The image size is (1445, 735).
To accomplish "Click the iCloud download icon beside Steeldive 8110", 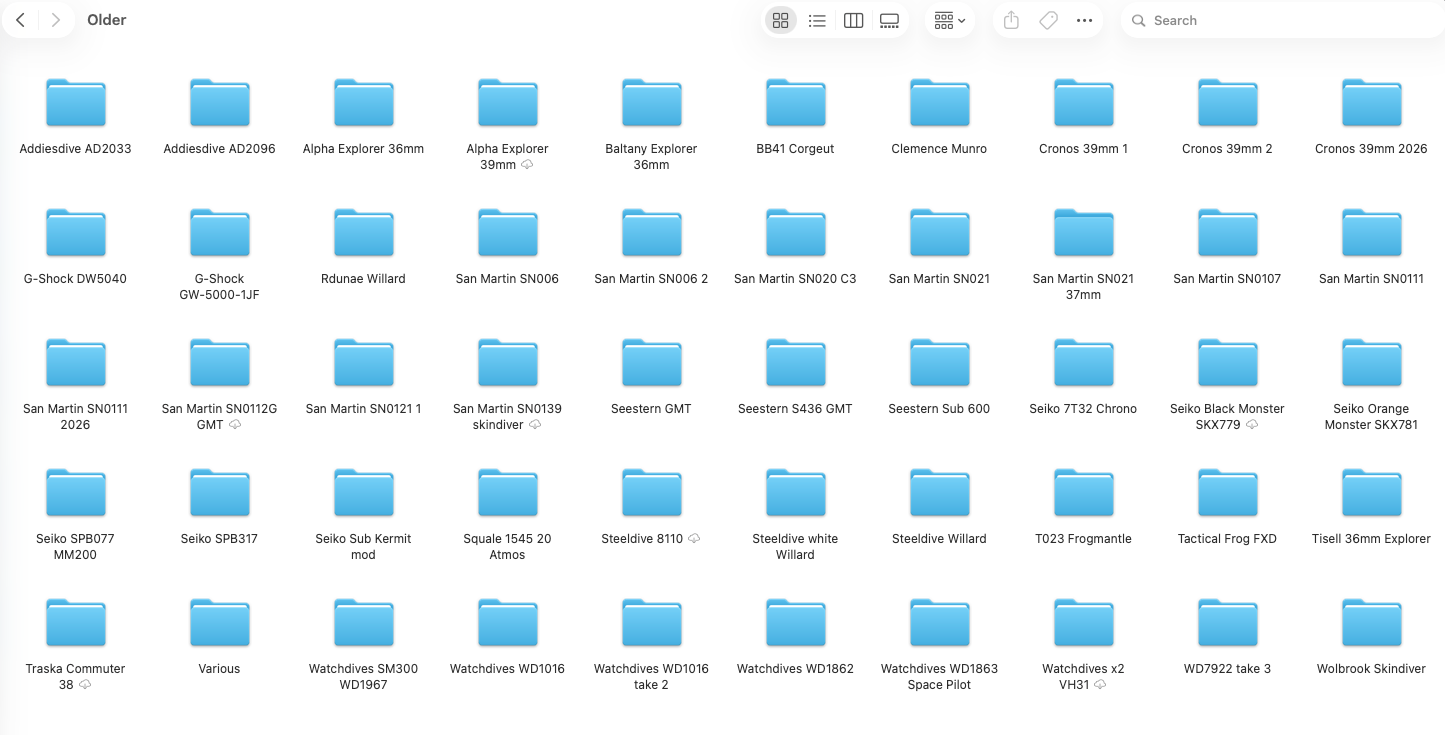I will (x=695, y=539).
